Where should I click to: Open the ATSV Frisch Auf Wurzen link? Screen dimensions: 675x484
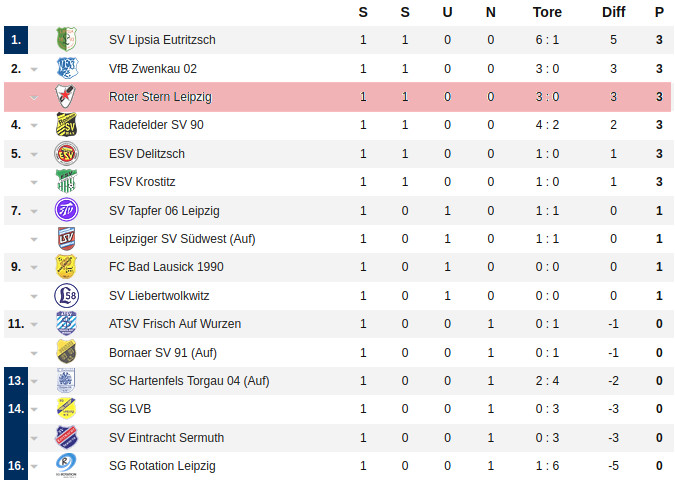[x=175, y=324]
